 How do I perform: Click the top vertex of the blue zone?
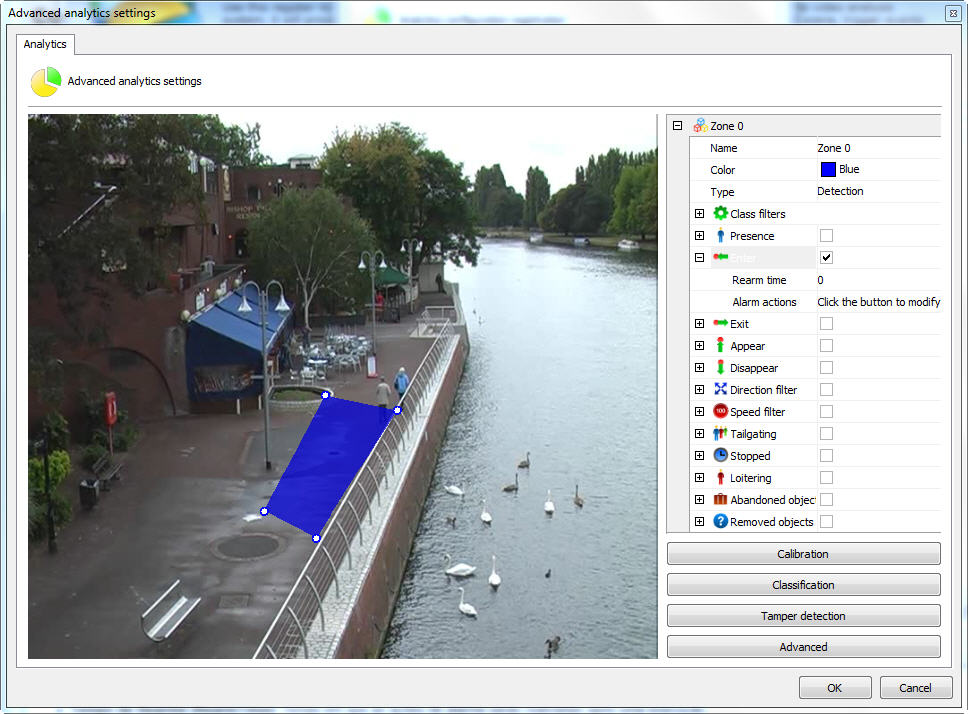pyautogui.click(x=325, y=395)
